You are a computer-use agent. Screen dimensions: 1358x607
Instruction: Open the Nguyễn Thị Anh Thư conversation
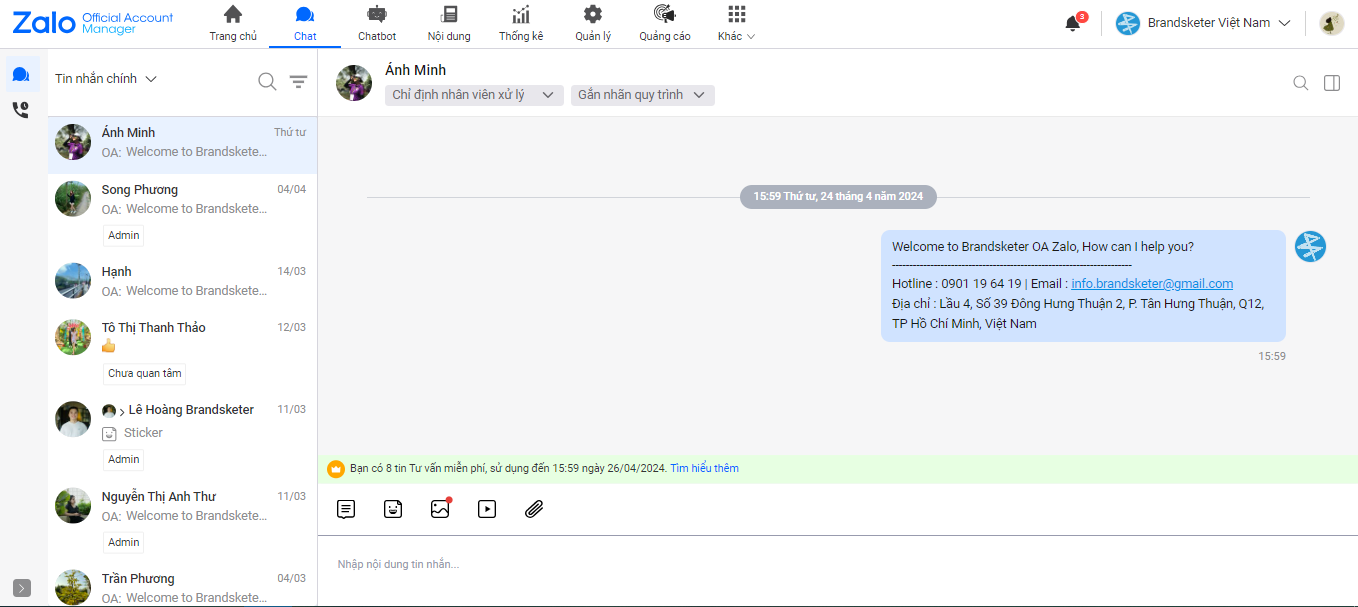[x=183, y=522]
